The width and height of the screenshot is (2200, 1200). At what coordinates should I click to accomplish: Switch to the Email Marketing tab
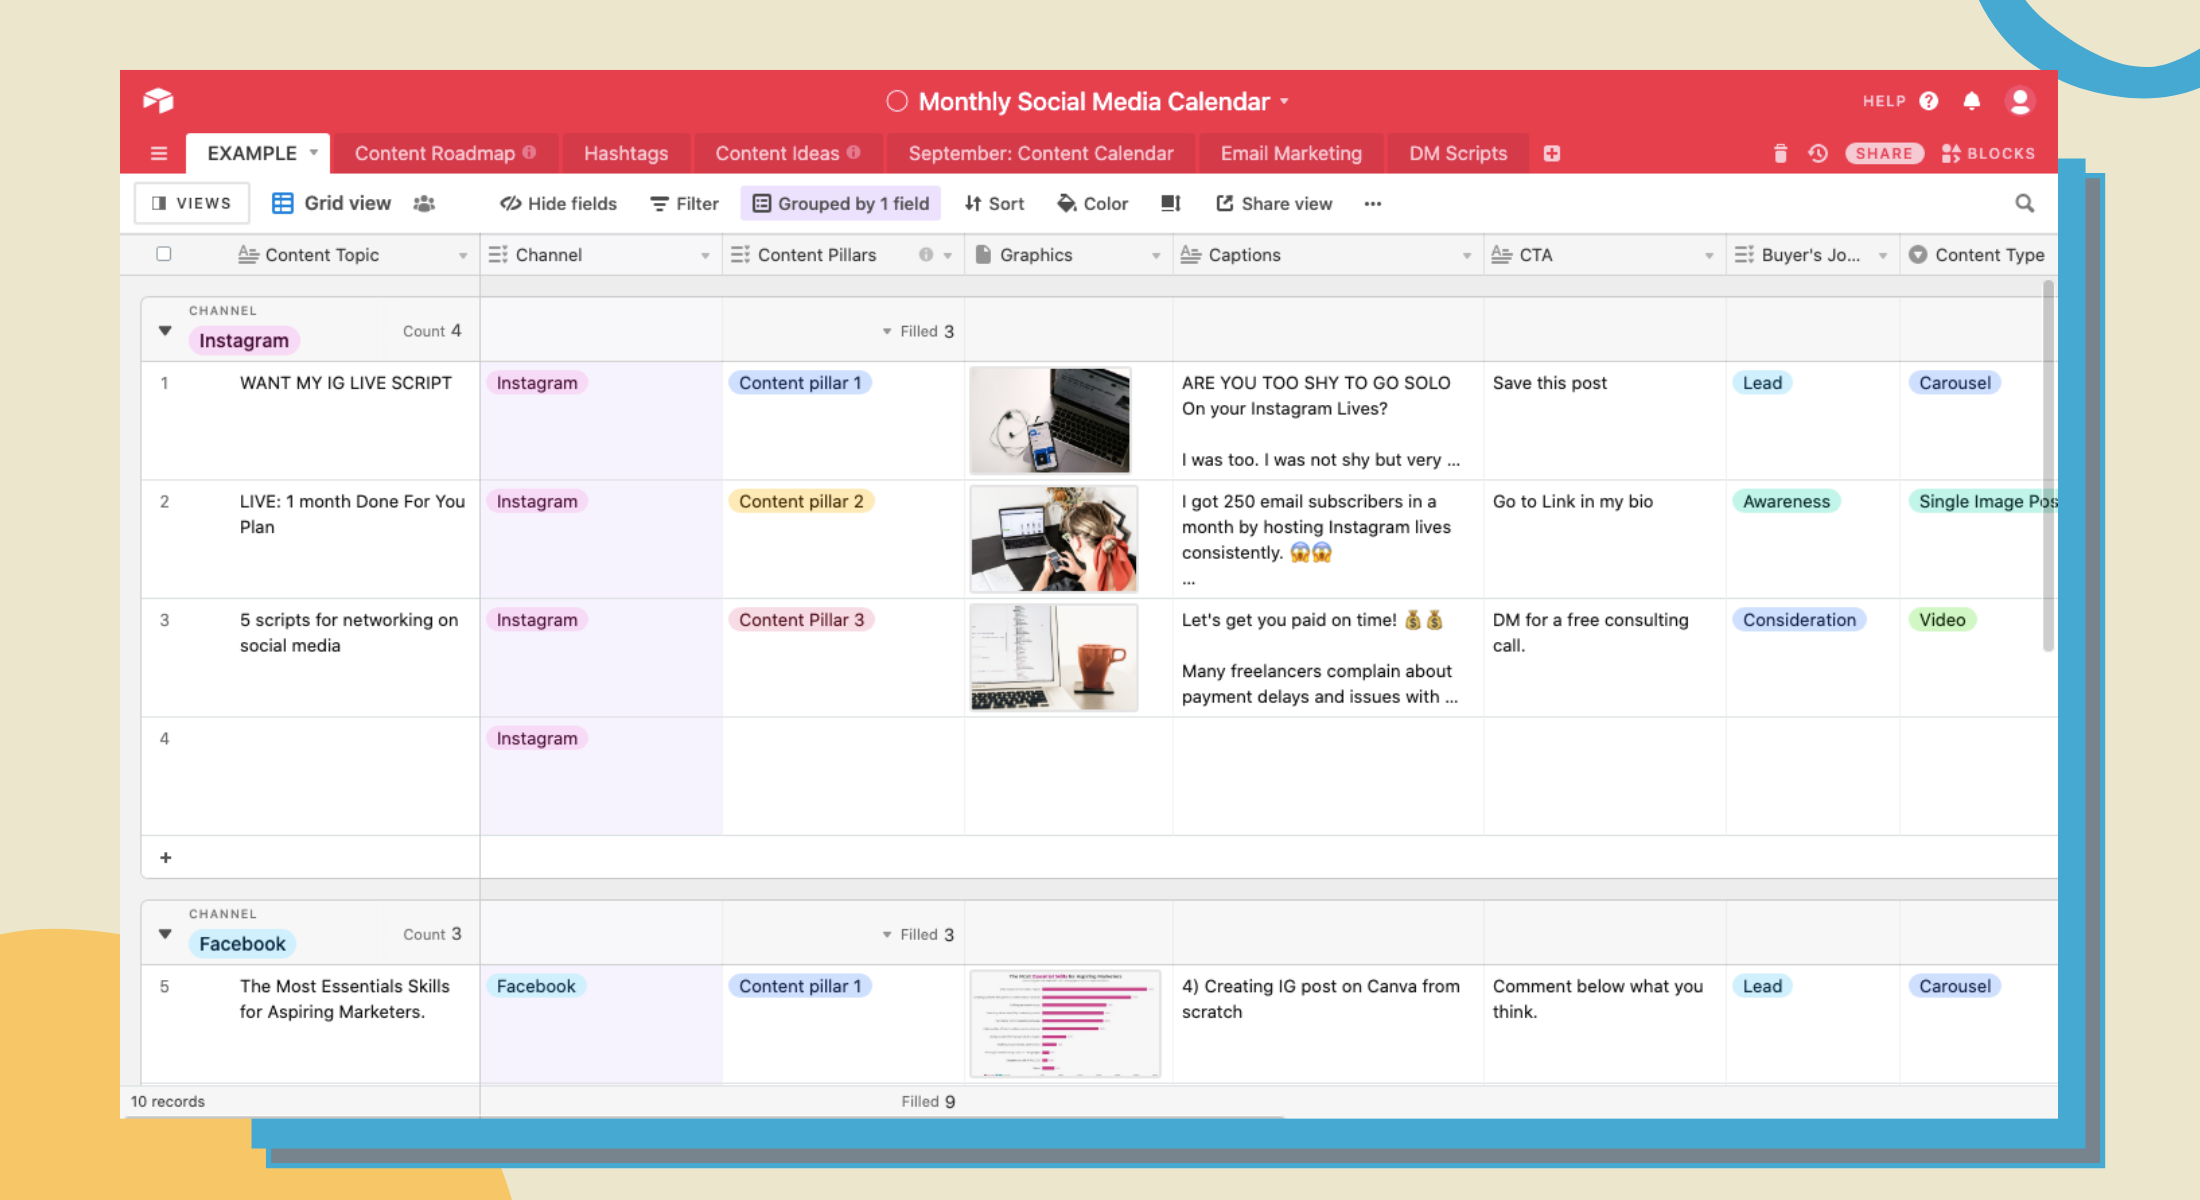[x=1290, y=153]
